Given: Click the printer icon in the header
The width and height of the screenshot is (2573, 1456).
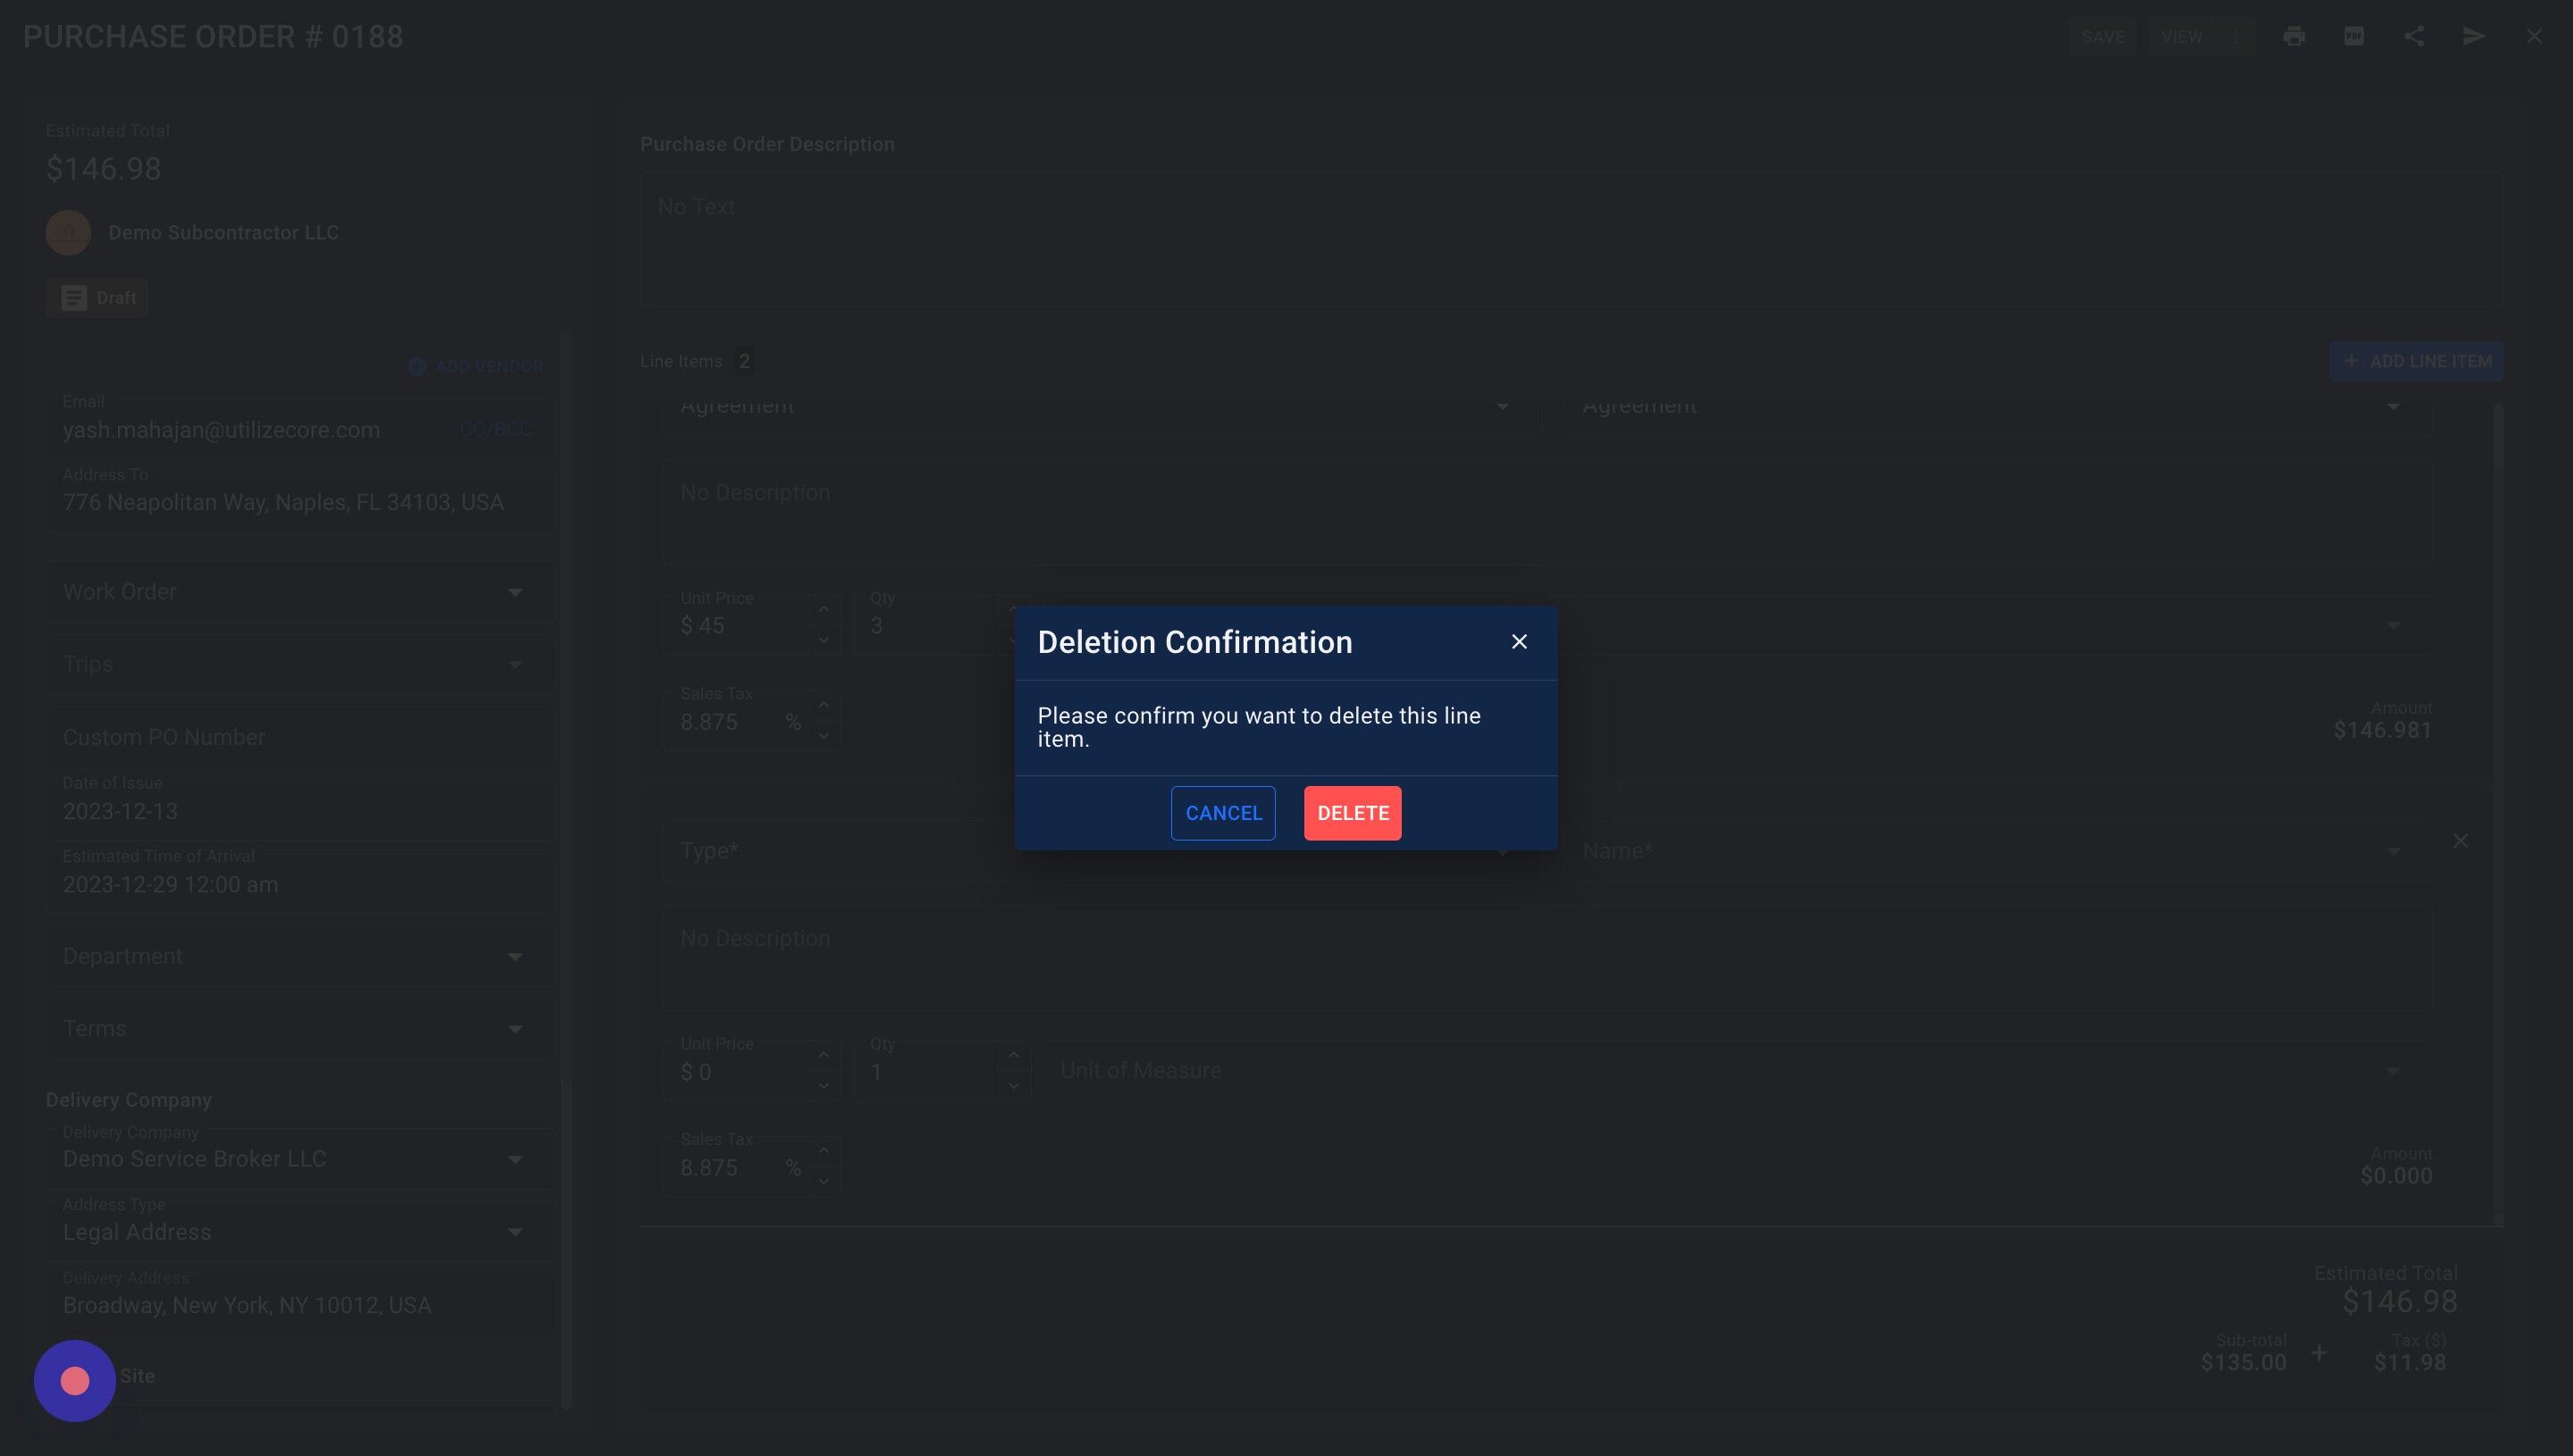Looking at the screenshot, I should click(x=2294, y=37).
